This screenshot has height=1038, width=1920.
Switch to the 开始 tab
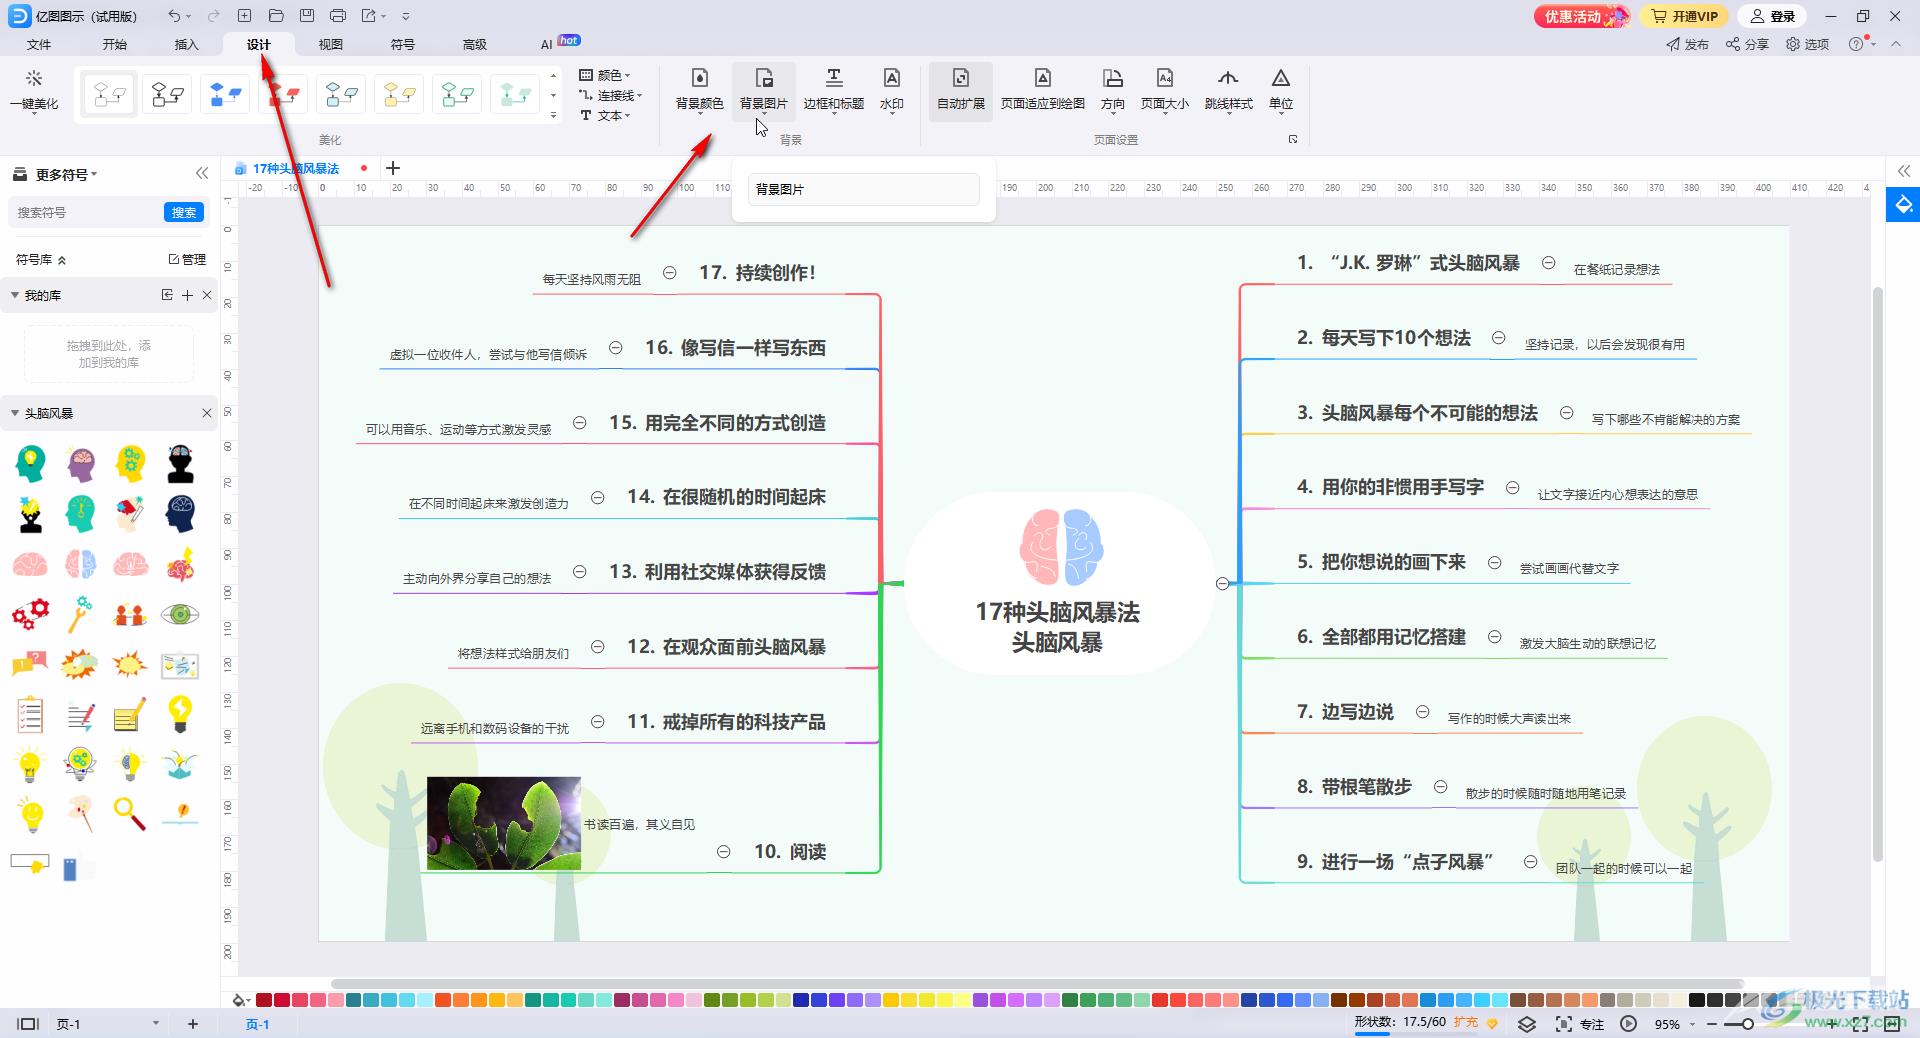(114, 44)
